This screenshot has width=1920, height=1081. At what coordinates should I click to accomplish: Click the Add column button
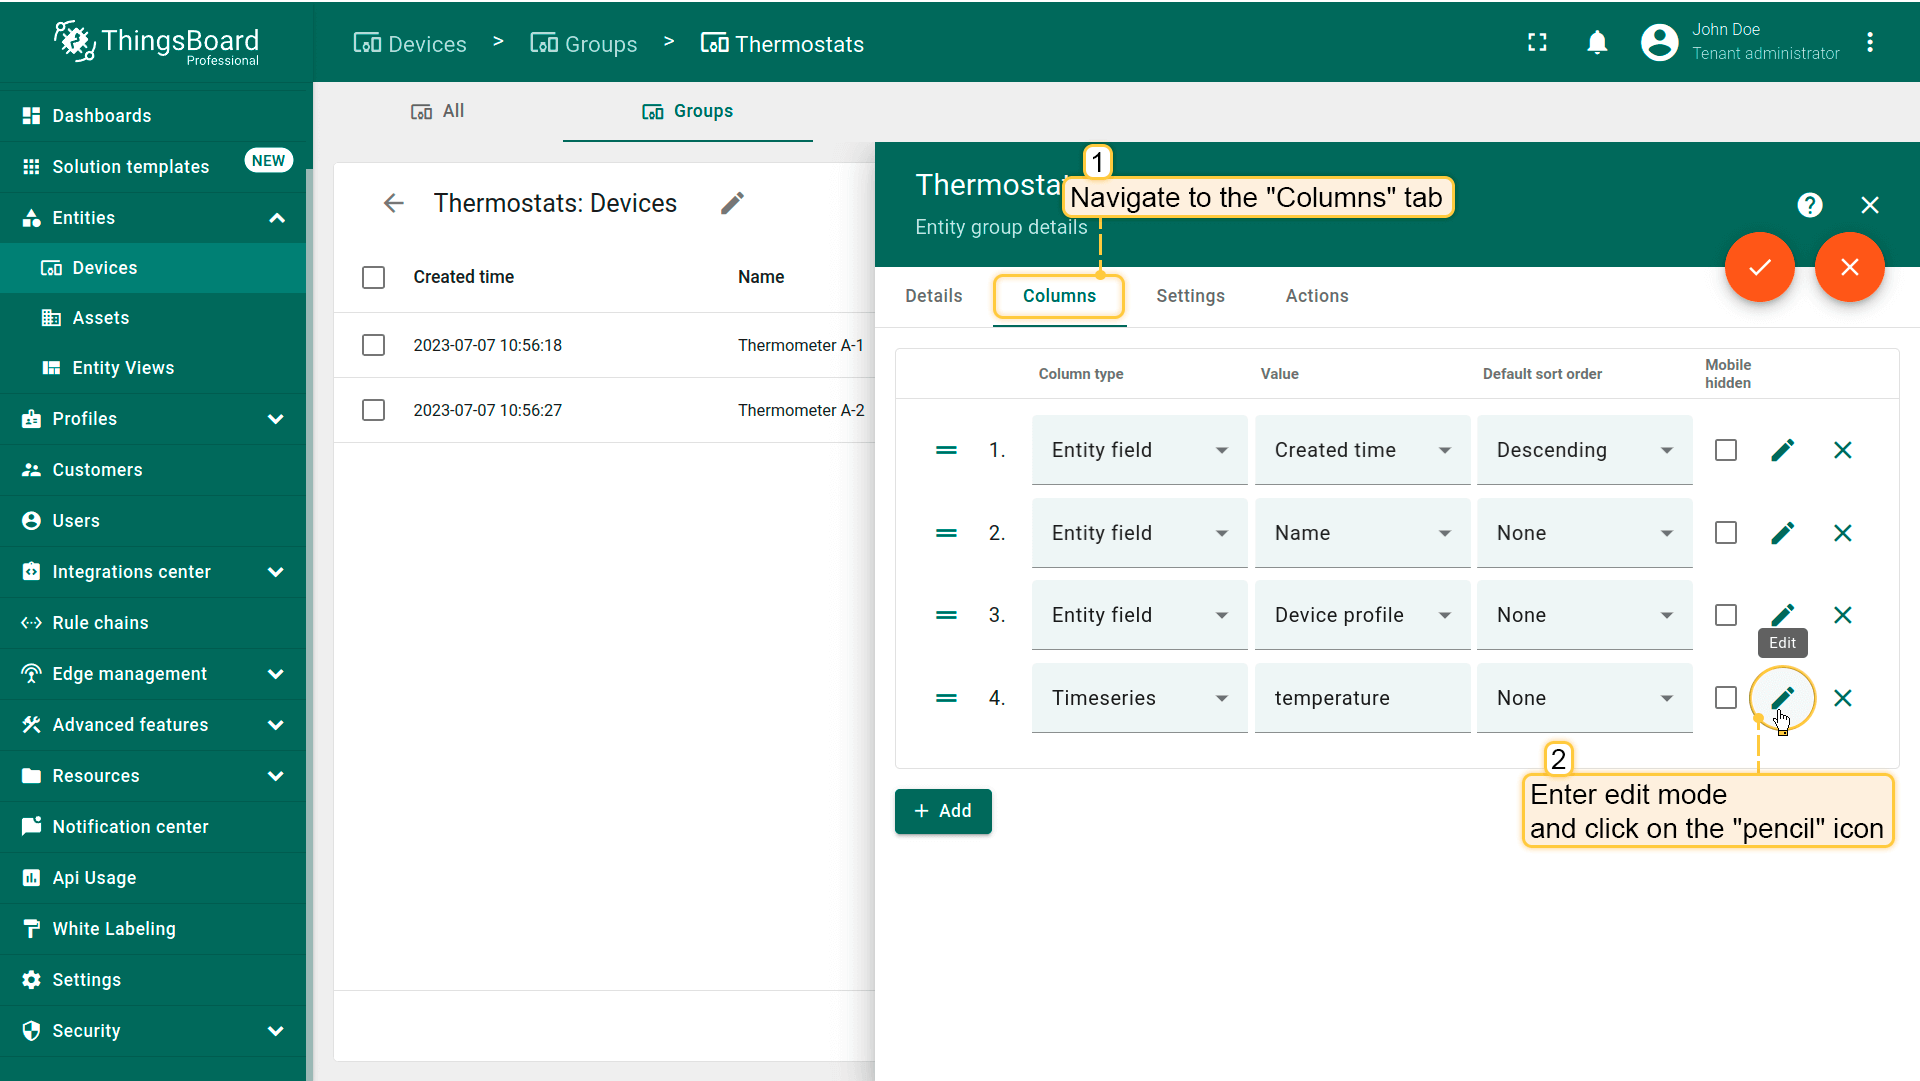942,811
